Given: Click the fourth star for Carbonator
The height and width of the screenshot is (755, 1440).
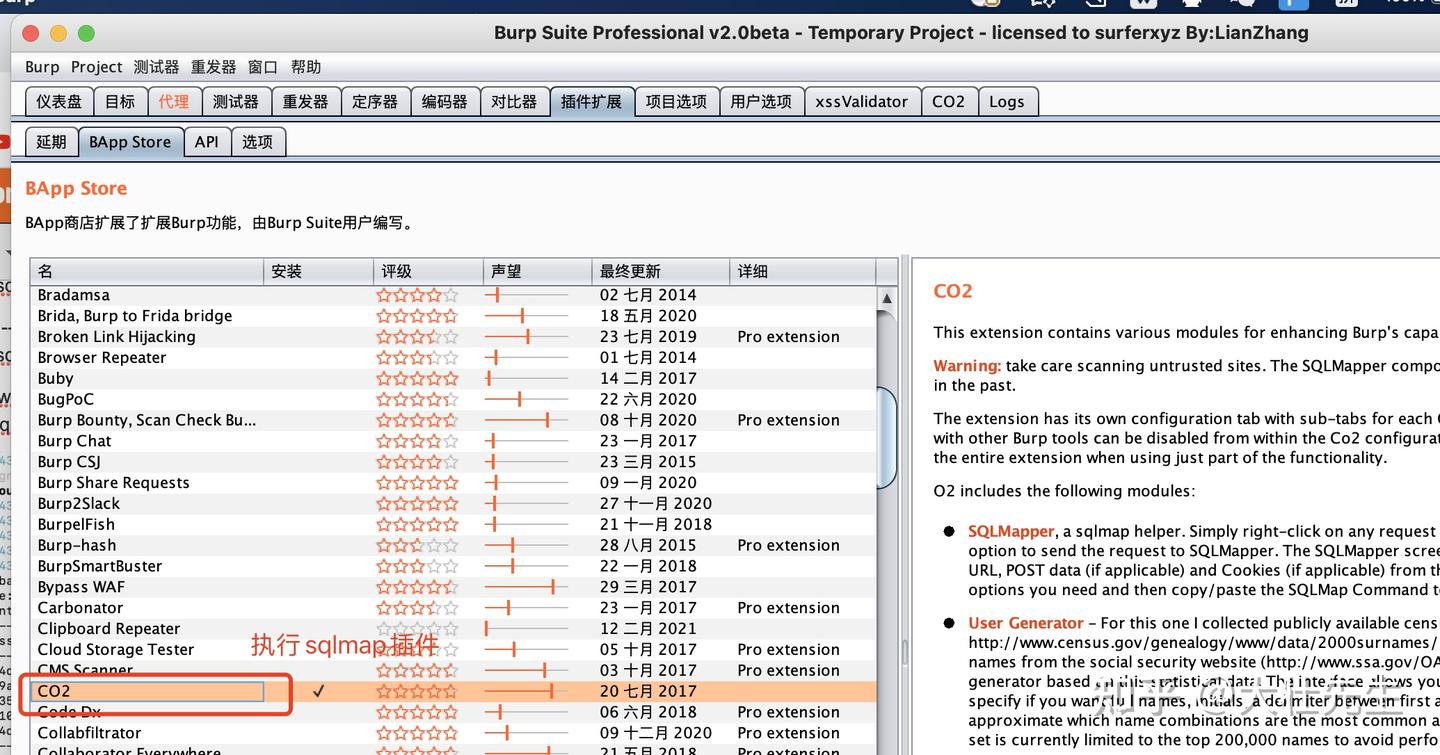Looking at the screenshot, I should [434, 607].
